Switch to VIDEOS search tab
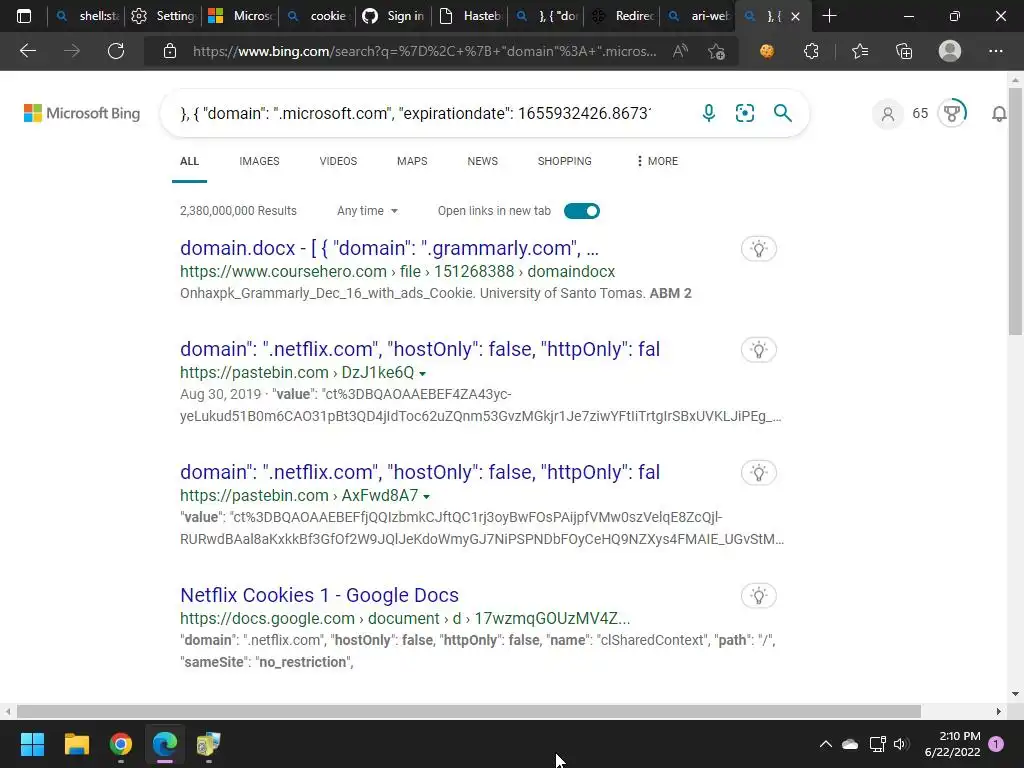The height and width of the screenshot is (768, 1024). point(338,161)
